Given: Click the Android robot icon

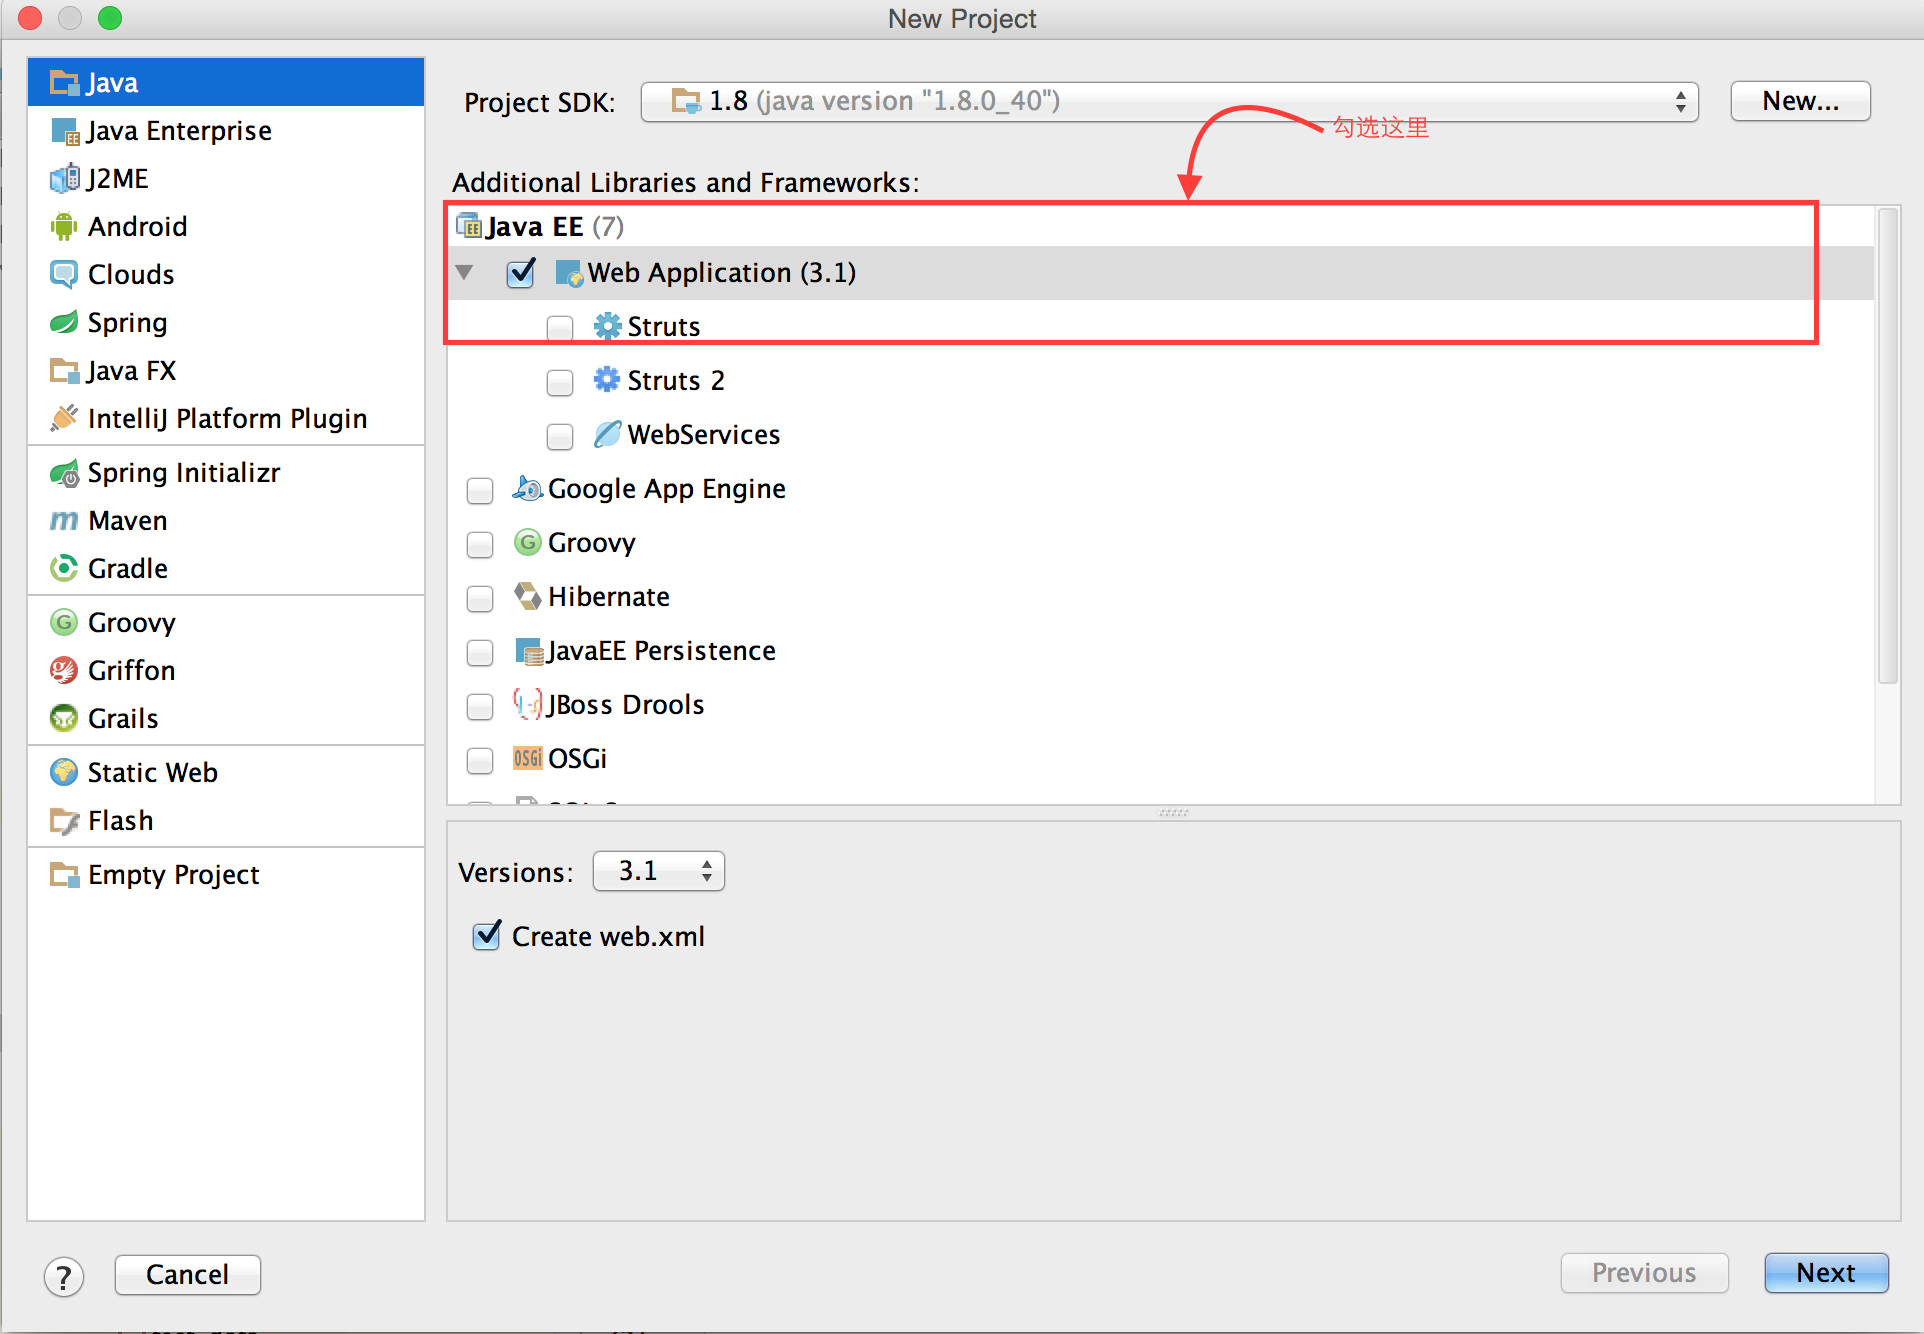Looking at the screenshot, I should pos(64,227).
